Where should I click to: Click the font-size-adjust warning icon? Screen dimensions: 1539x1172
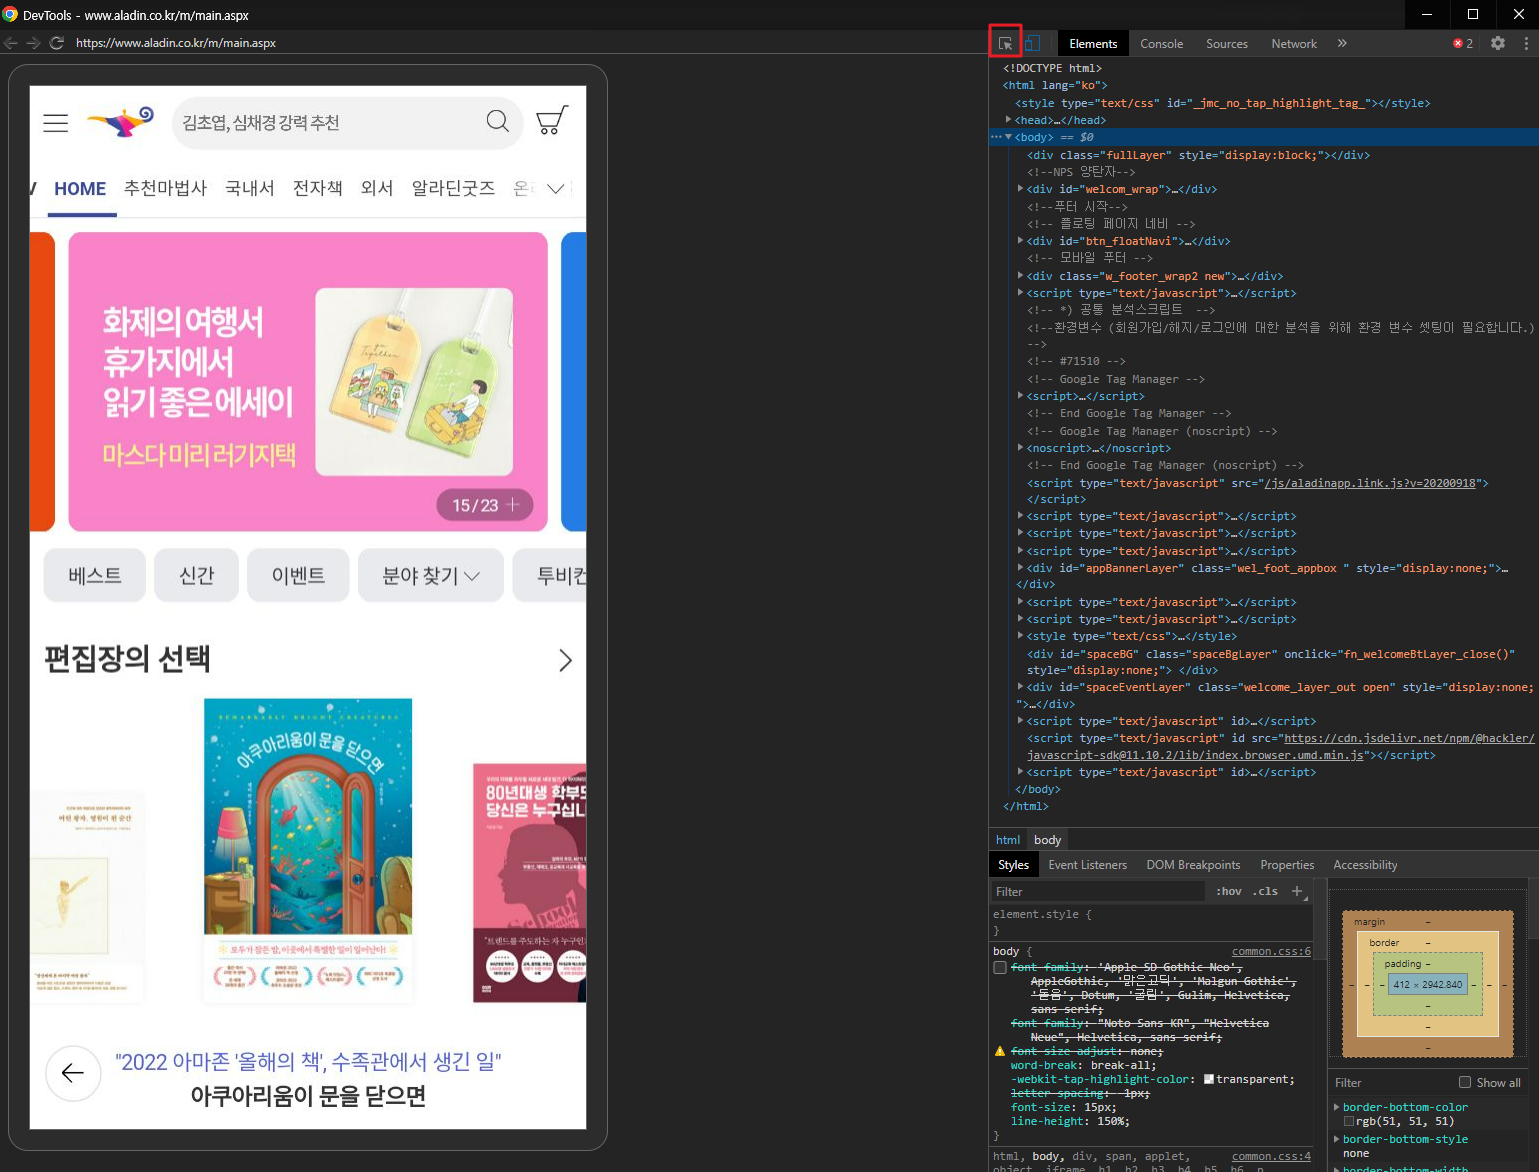tap(1000, 1051)
